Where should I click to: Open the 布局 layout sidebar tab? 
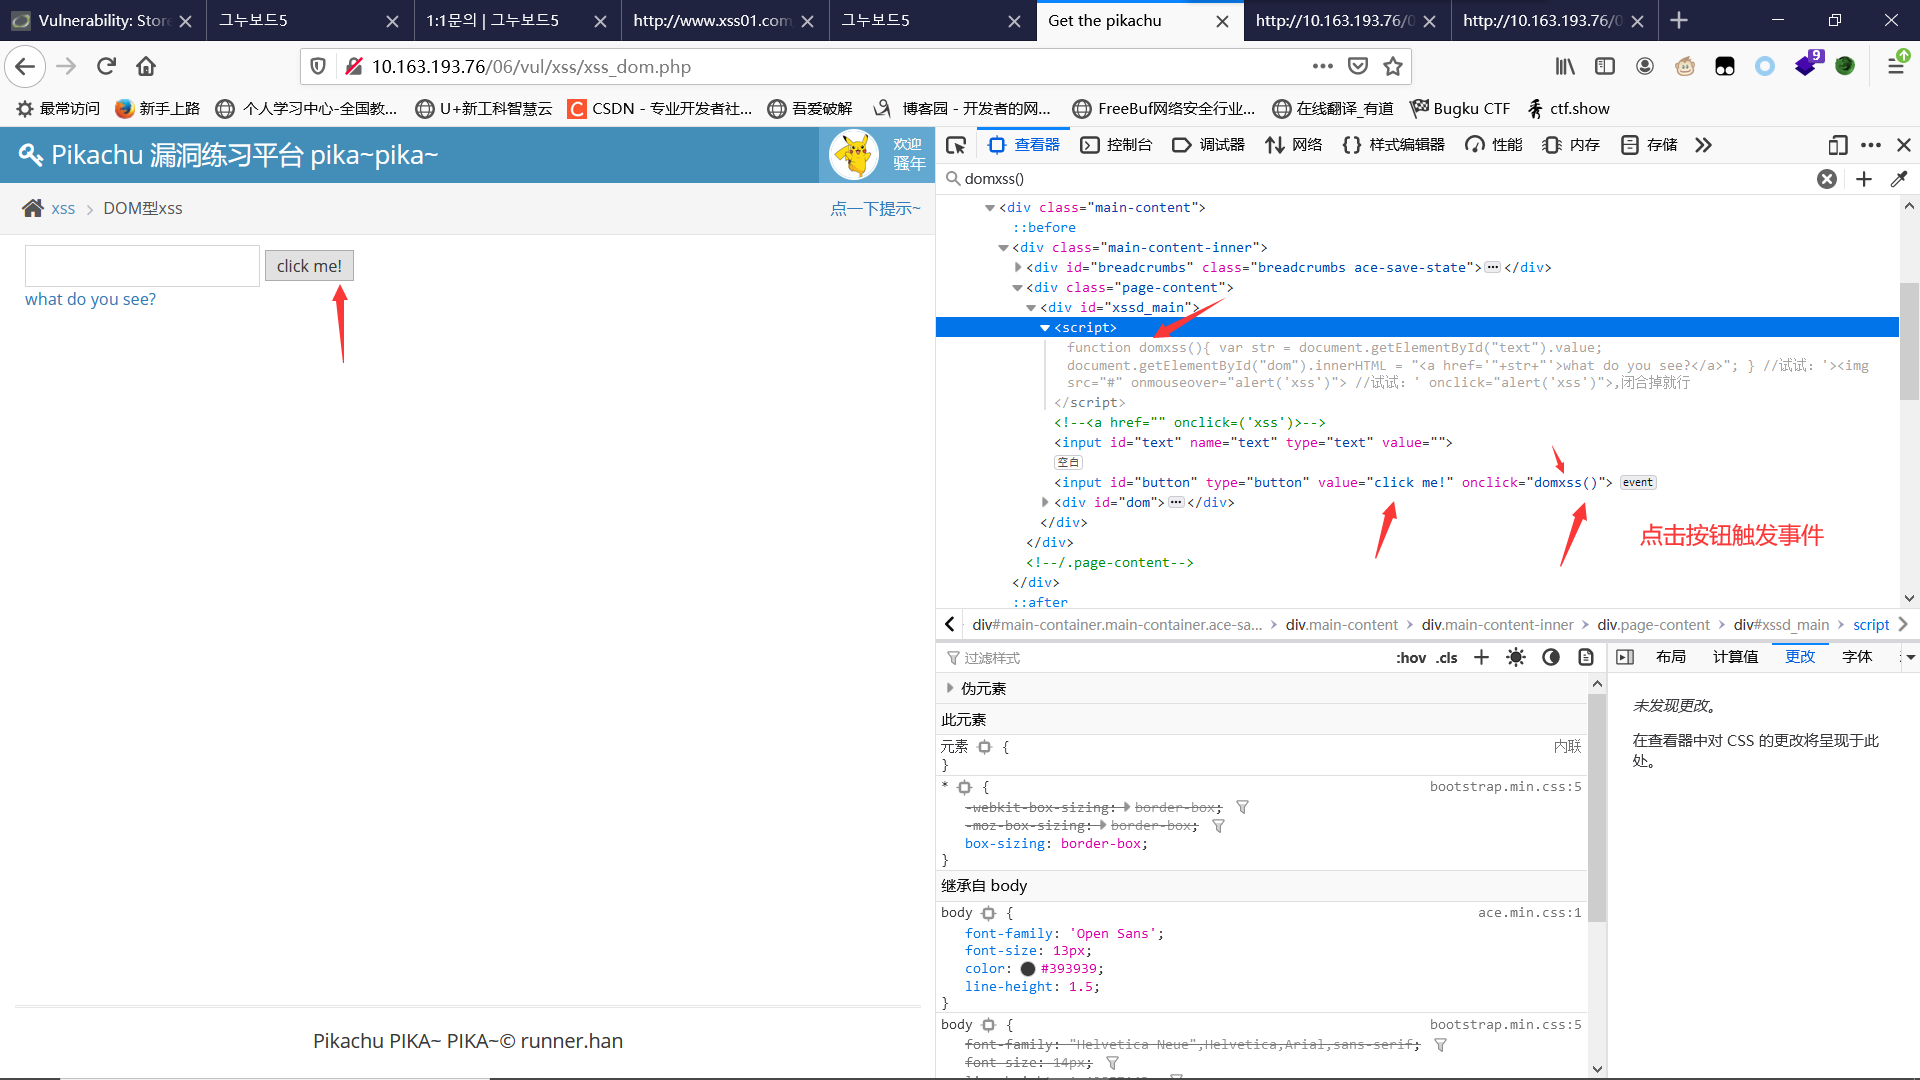1670,657
